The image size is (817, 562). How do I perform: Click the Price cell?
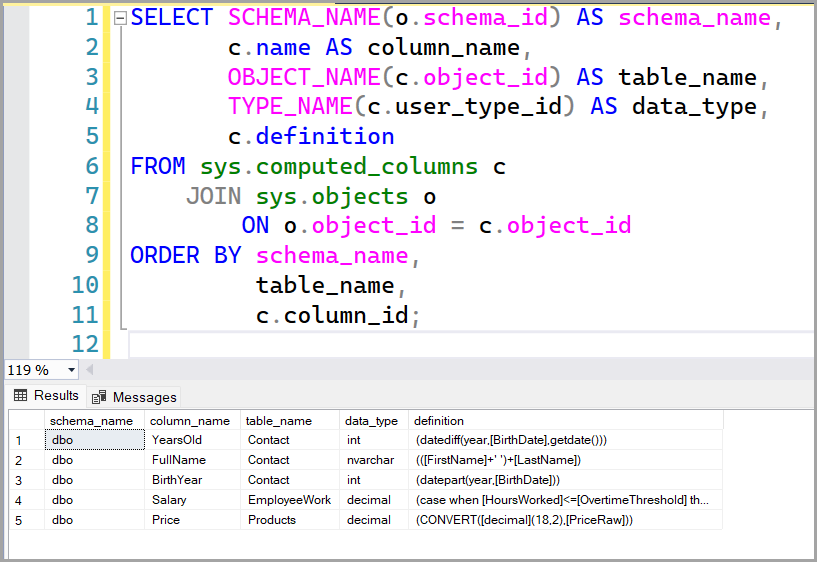192,520
